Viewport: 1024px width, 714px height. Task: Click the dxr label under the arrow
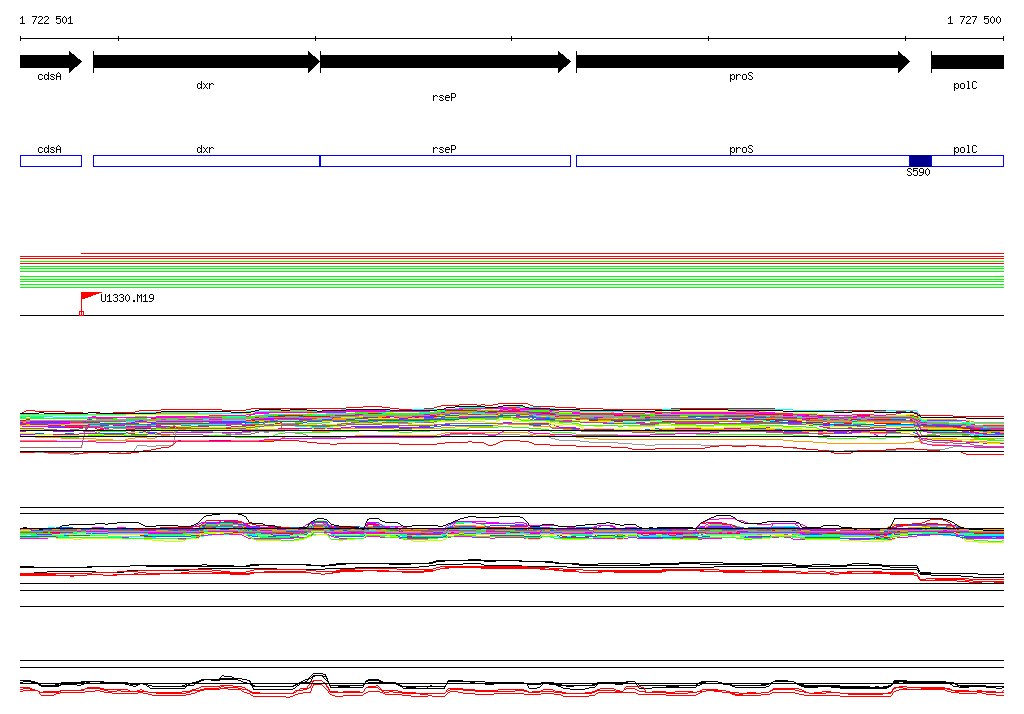[x=205, y=86]
